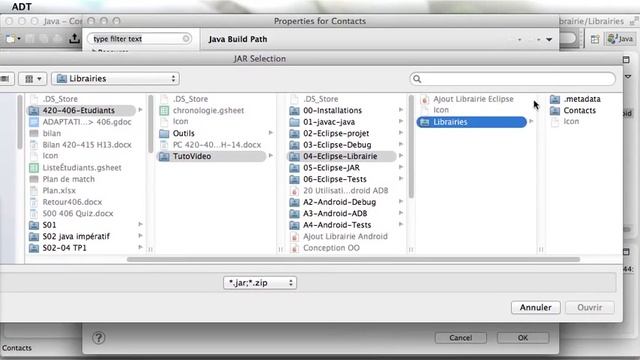The height and width of the screenshot is (360, 640).
Task: Expand the 05-Eclipse-JAR folder arrow
Action: pyautogui.click(x=401, y=167)
